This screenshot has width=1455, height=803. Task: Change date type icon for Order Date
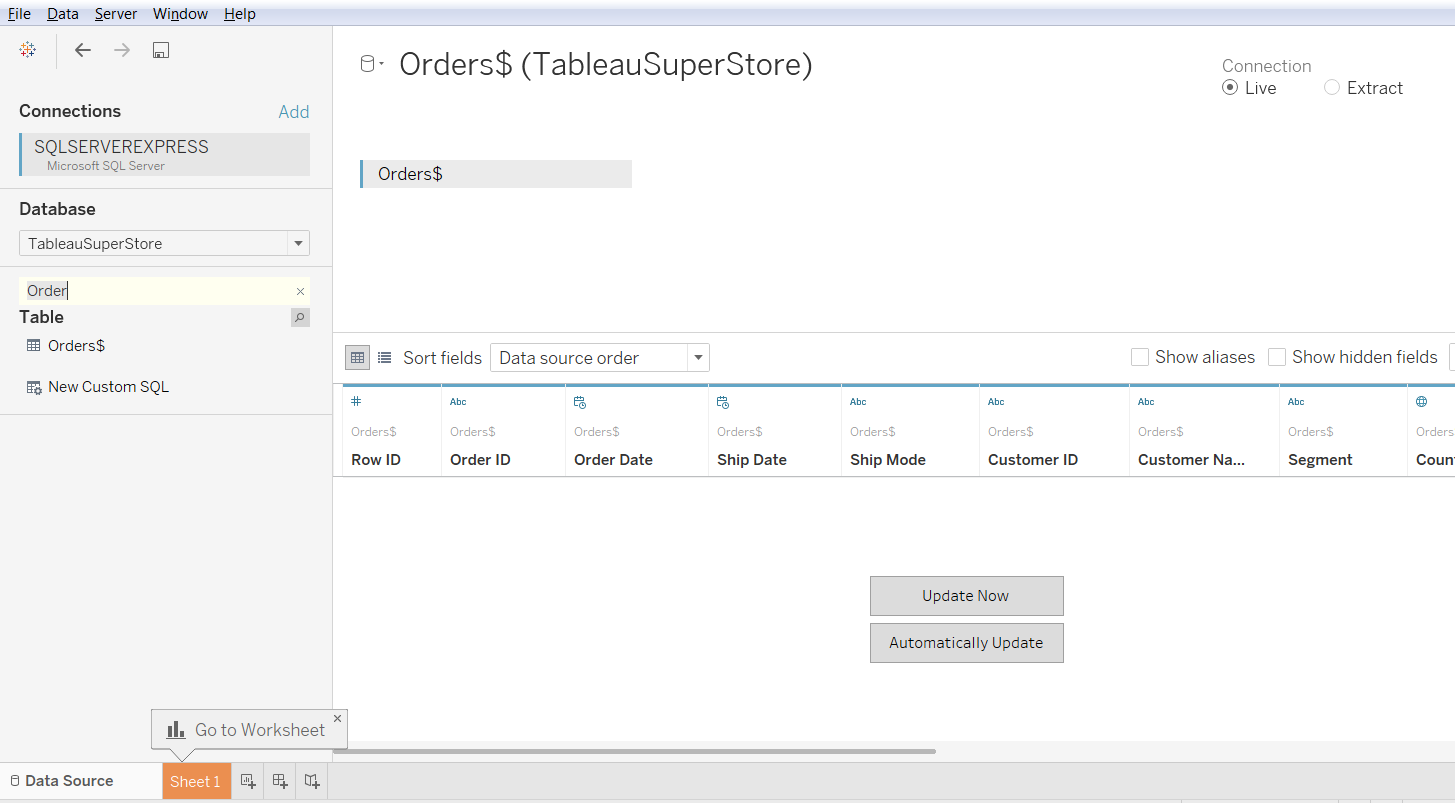(x=580, y=402)
